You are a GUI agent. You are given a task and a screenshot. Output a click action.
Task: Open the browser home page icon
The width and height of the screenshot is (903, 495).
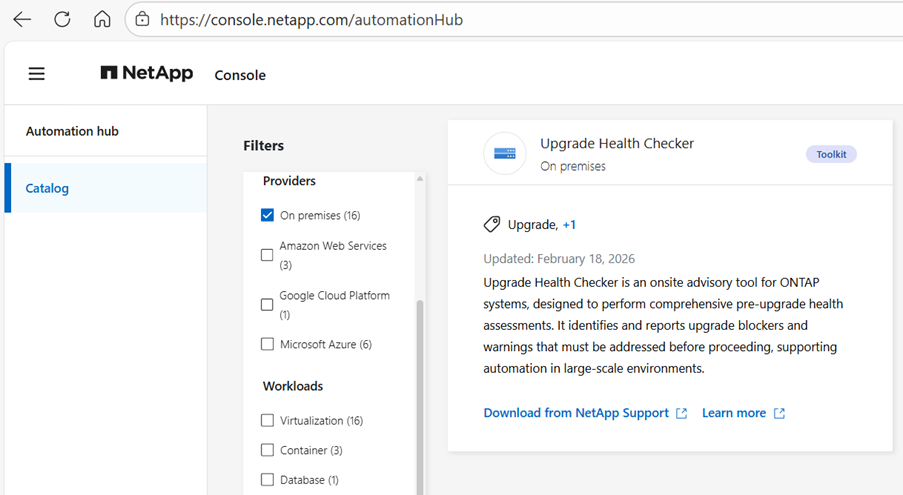102,20
